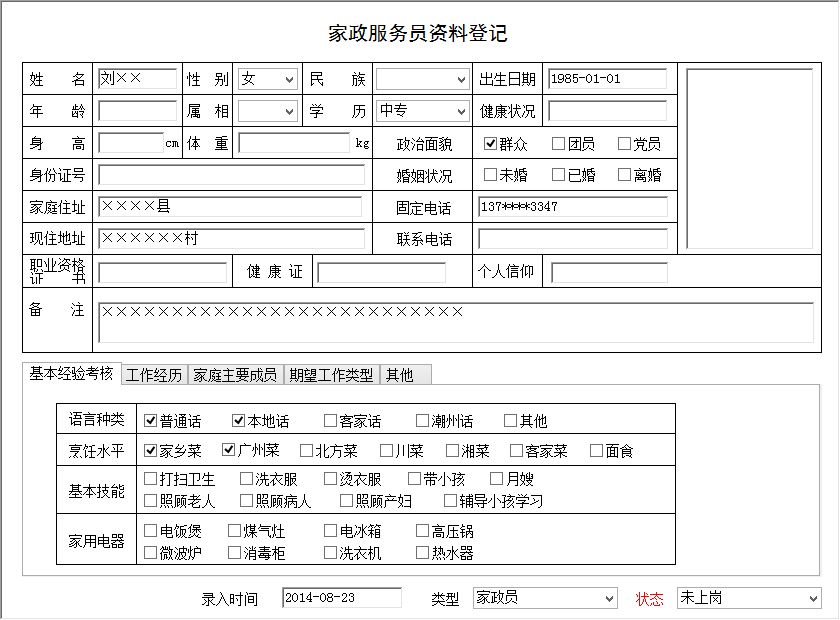Click in the 备注 remarks text area

pyautogui.click(x=456, y=323)
